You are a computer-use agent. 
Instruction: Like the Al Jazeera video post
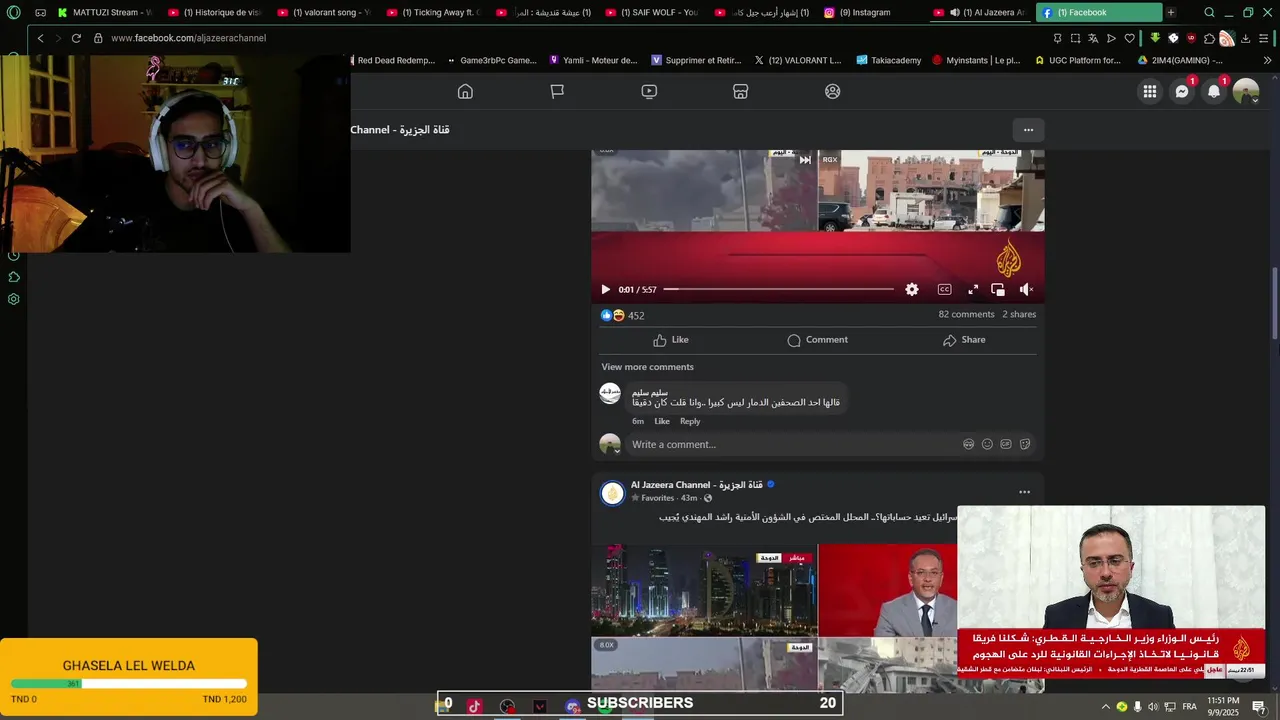671,340
